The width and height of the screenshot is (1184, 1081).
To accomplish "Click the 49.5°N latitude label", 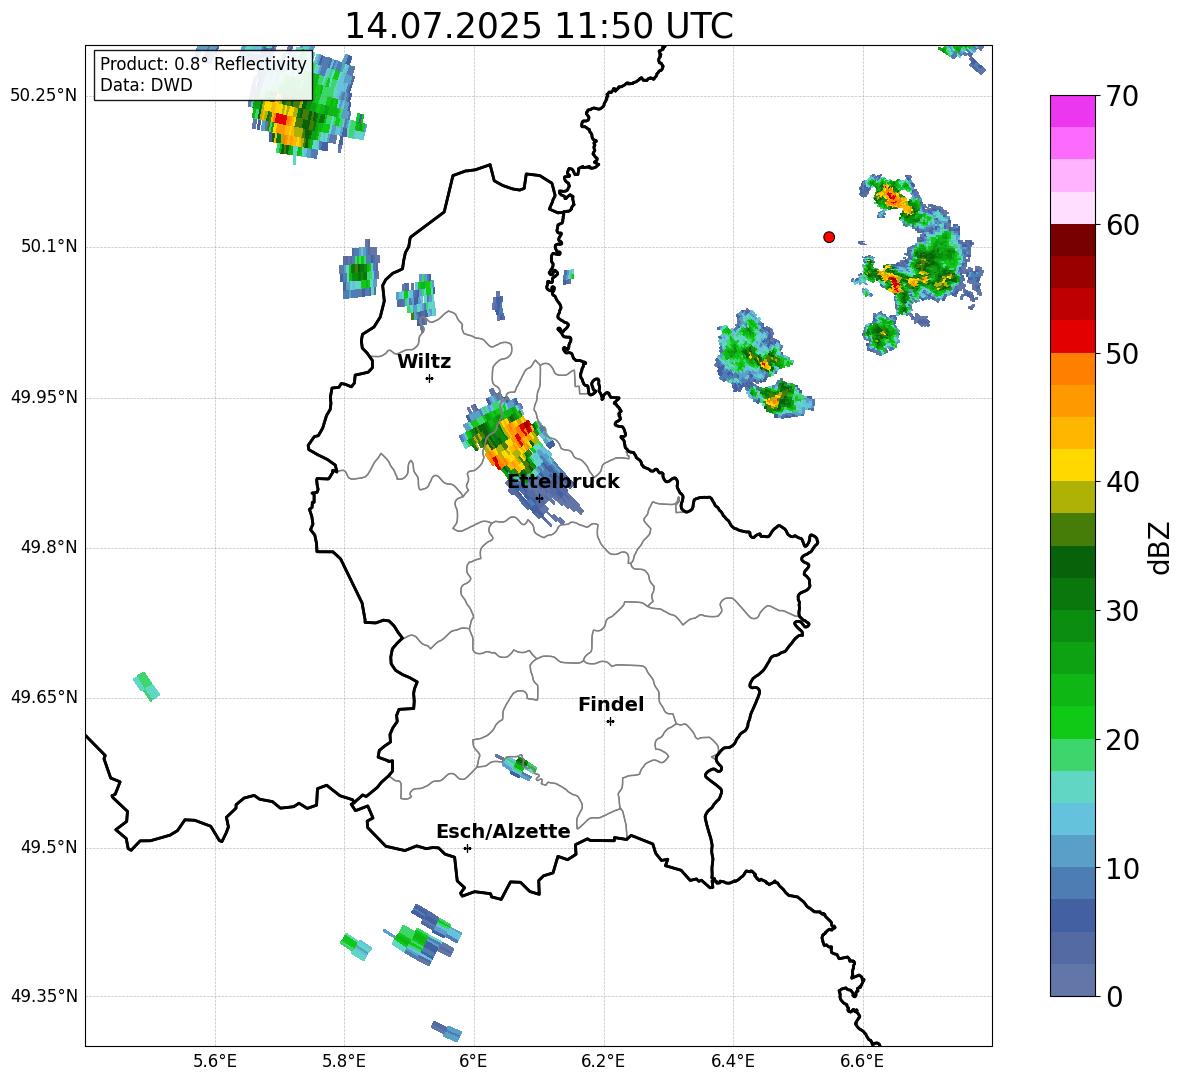I will click(49, 848).
